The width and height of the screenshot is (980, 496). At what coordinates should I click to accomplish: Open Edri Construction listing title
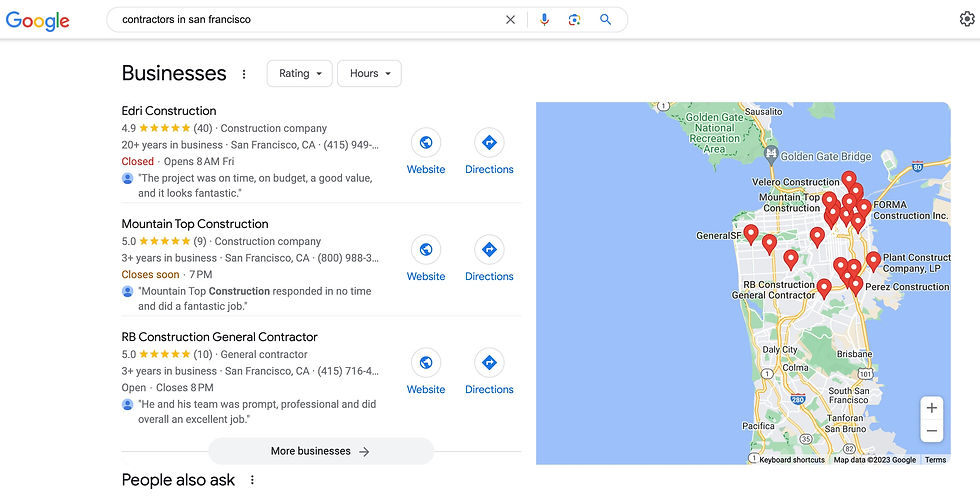(169, 111)
